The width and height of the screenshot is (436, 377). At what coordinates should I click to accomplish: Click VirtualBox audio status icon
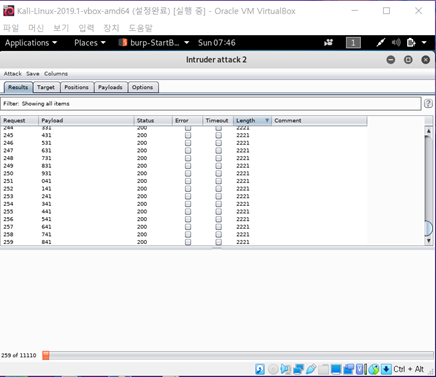(x=286, y=369)
